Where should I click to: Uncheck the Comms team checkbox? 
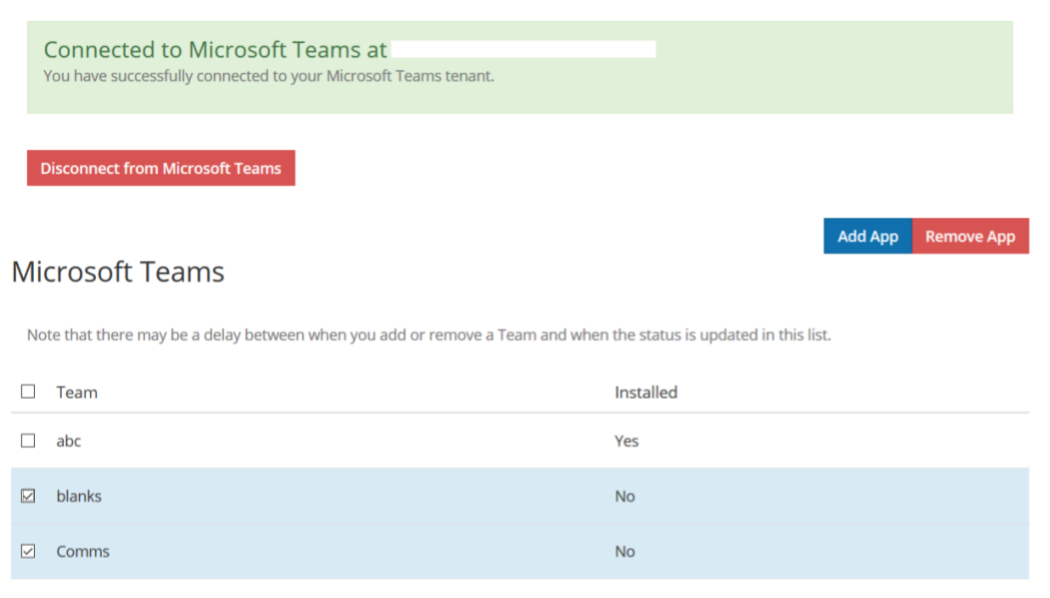click(28, 551)
